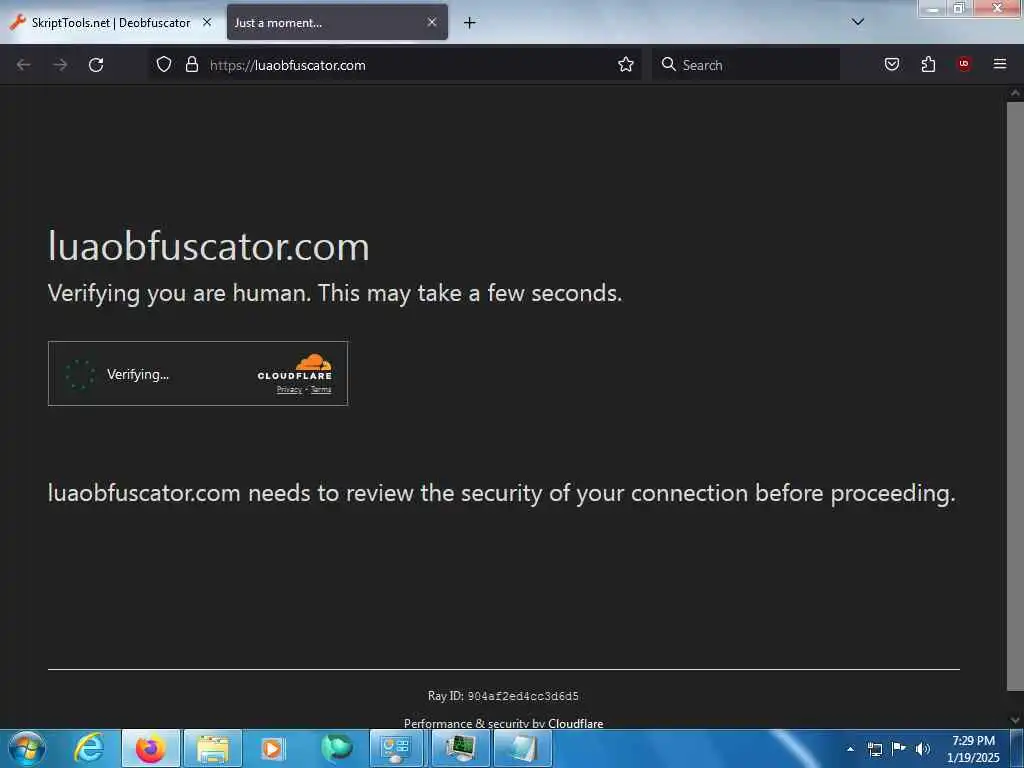View site security padlock info

tap(191, 65)
